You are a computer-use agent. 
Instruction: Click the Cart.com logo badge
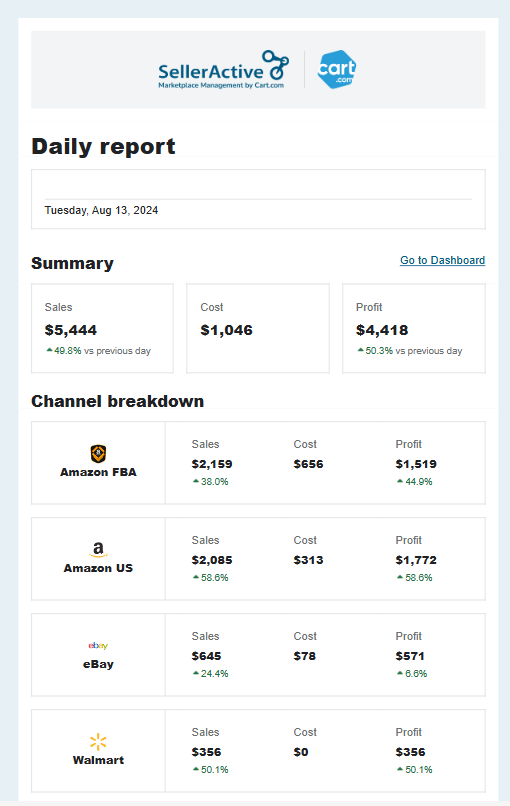point(337,69)
